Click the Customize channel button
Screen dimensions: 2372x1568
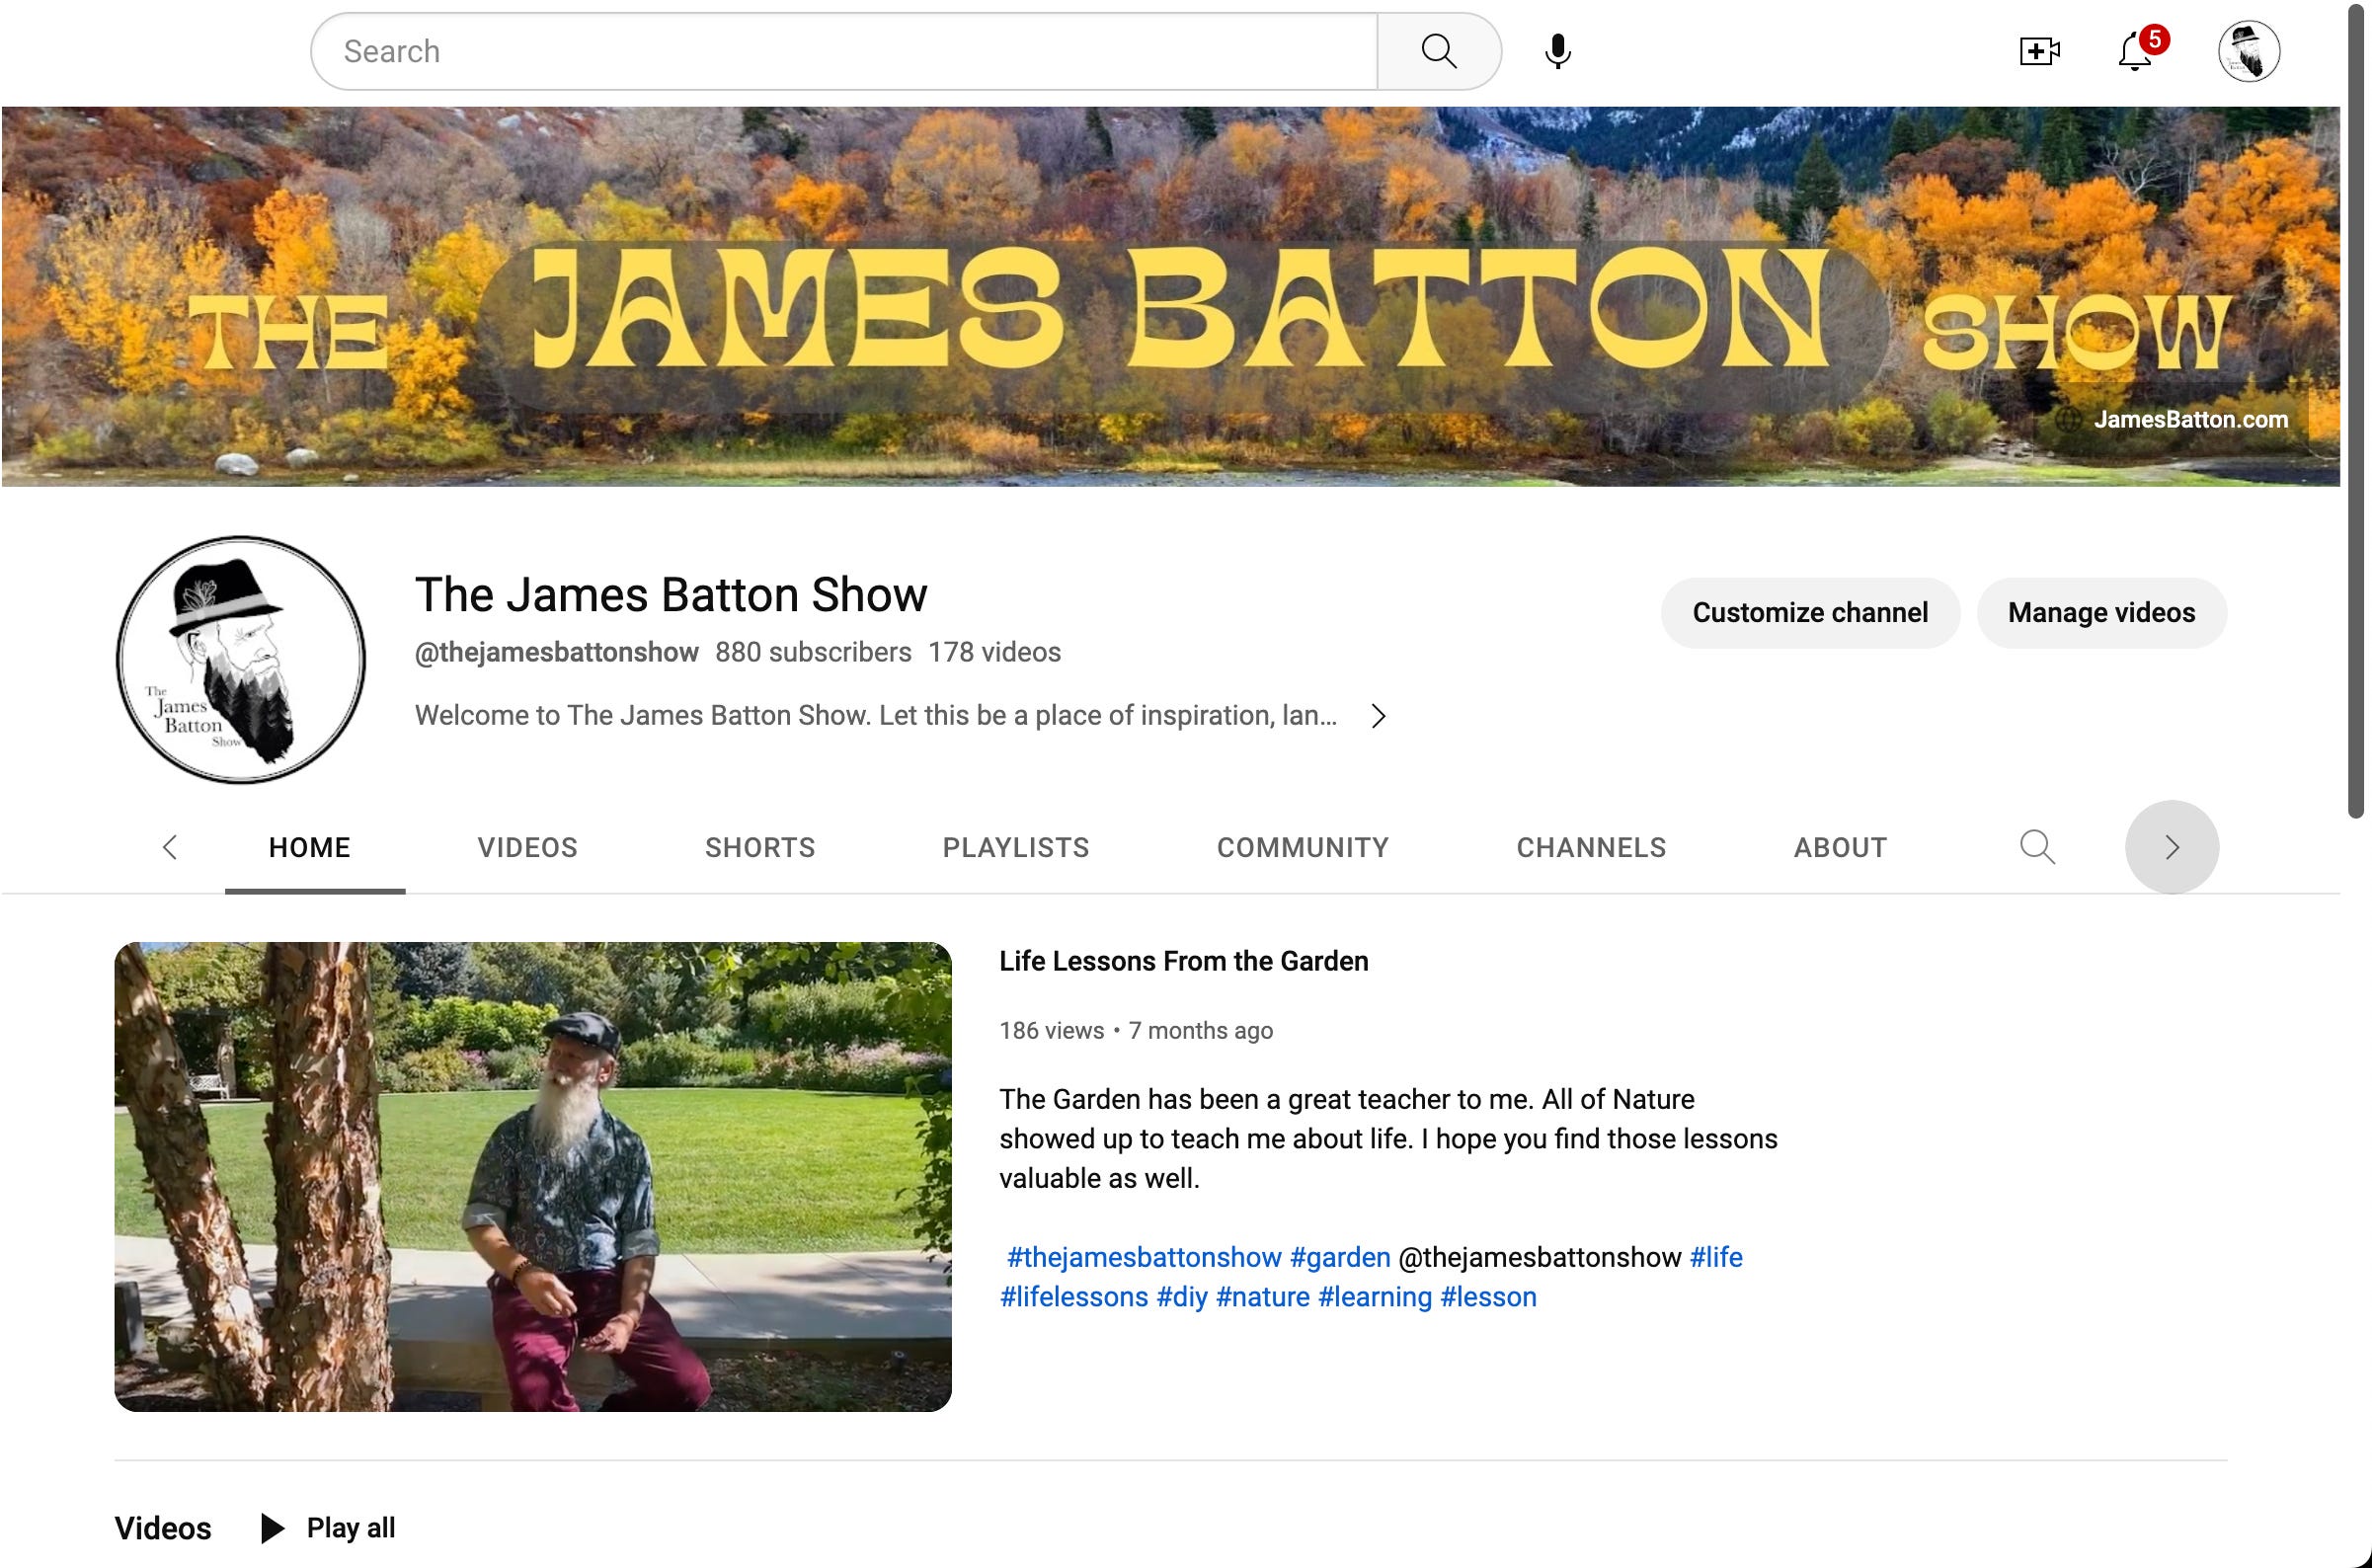point(1809,612)
